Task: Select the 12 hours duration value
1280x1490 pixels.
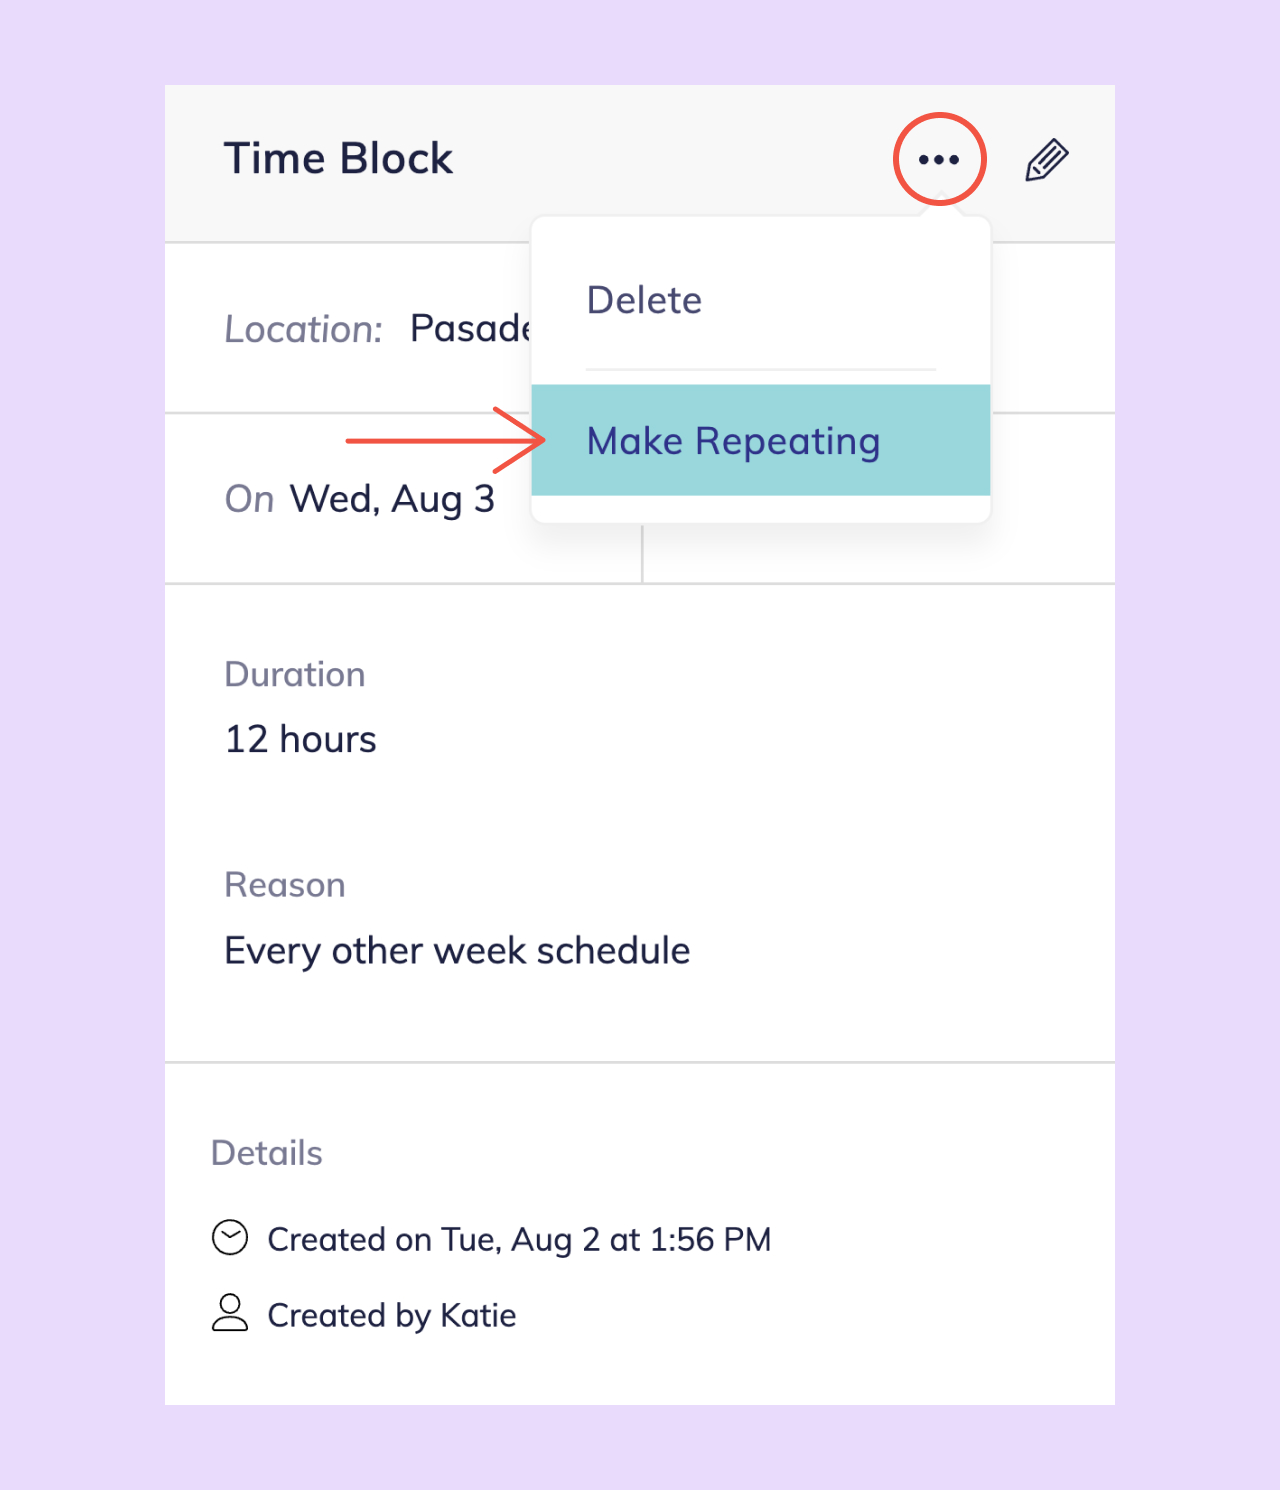Action: click(301, 739)
